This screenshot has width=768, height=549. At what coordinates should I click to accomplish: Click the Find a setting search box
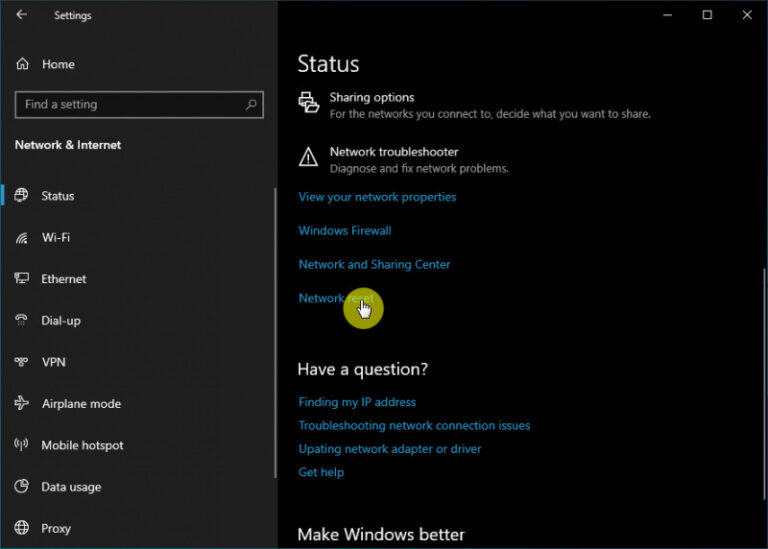pyautogui.click(x=139, y=104)
